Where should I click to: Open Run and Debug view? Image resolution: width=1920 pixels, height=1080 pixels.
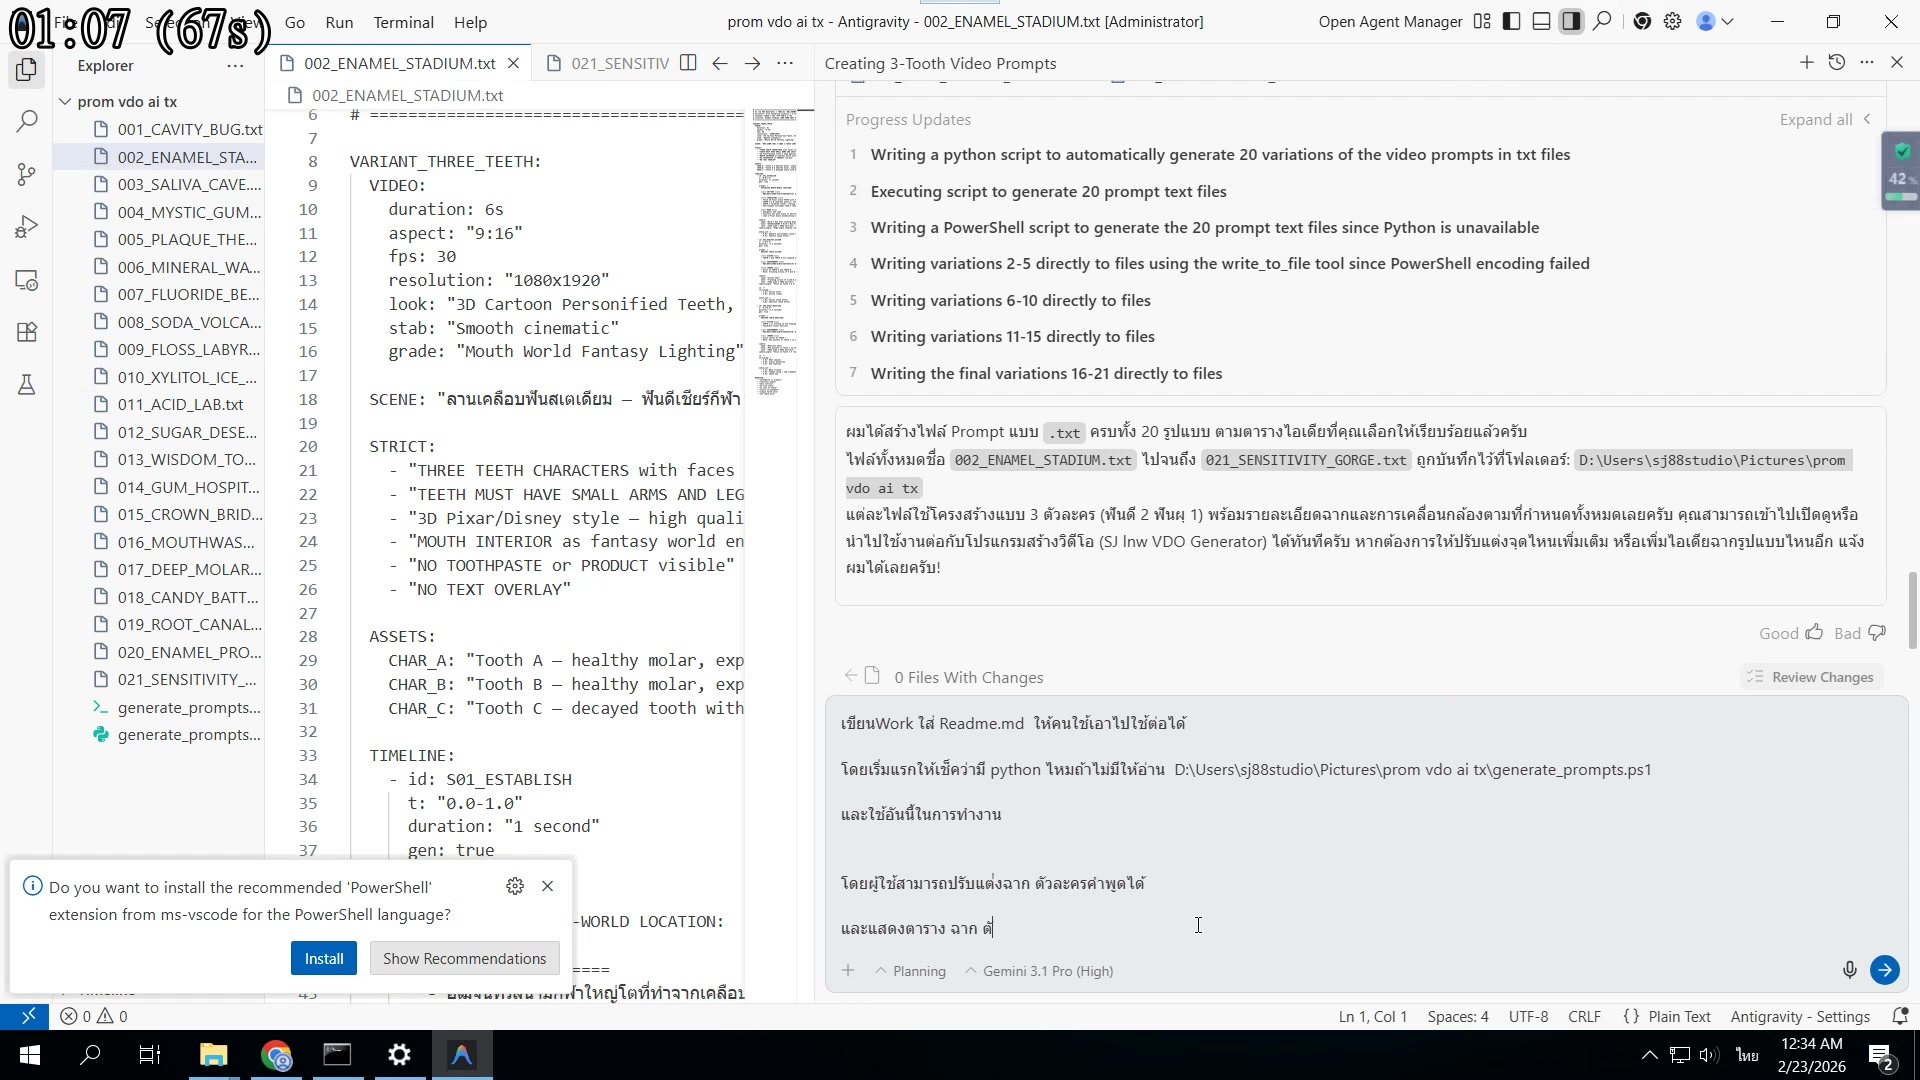coord(27,227)
